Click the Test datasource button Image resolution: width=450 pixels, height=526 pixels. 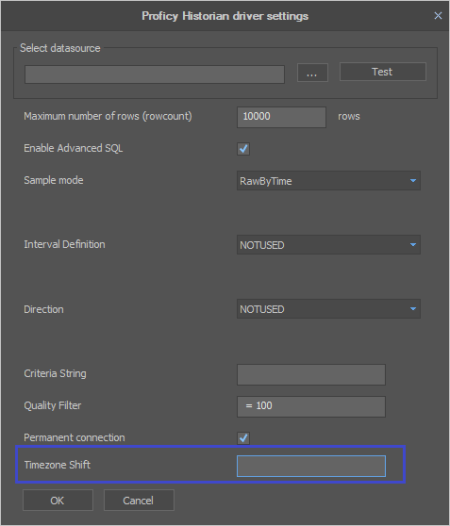click(x=383, y=71)
